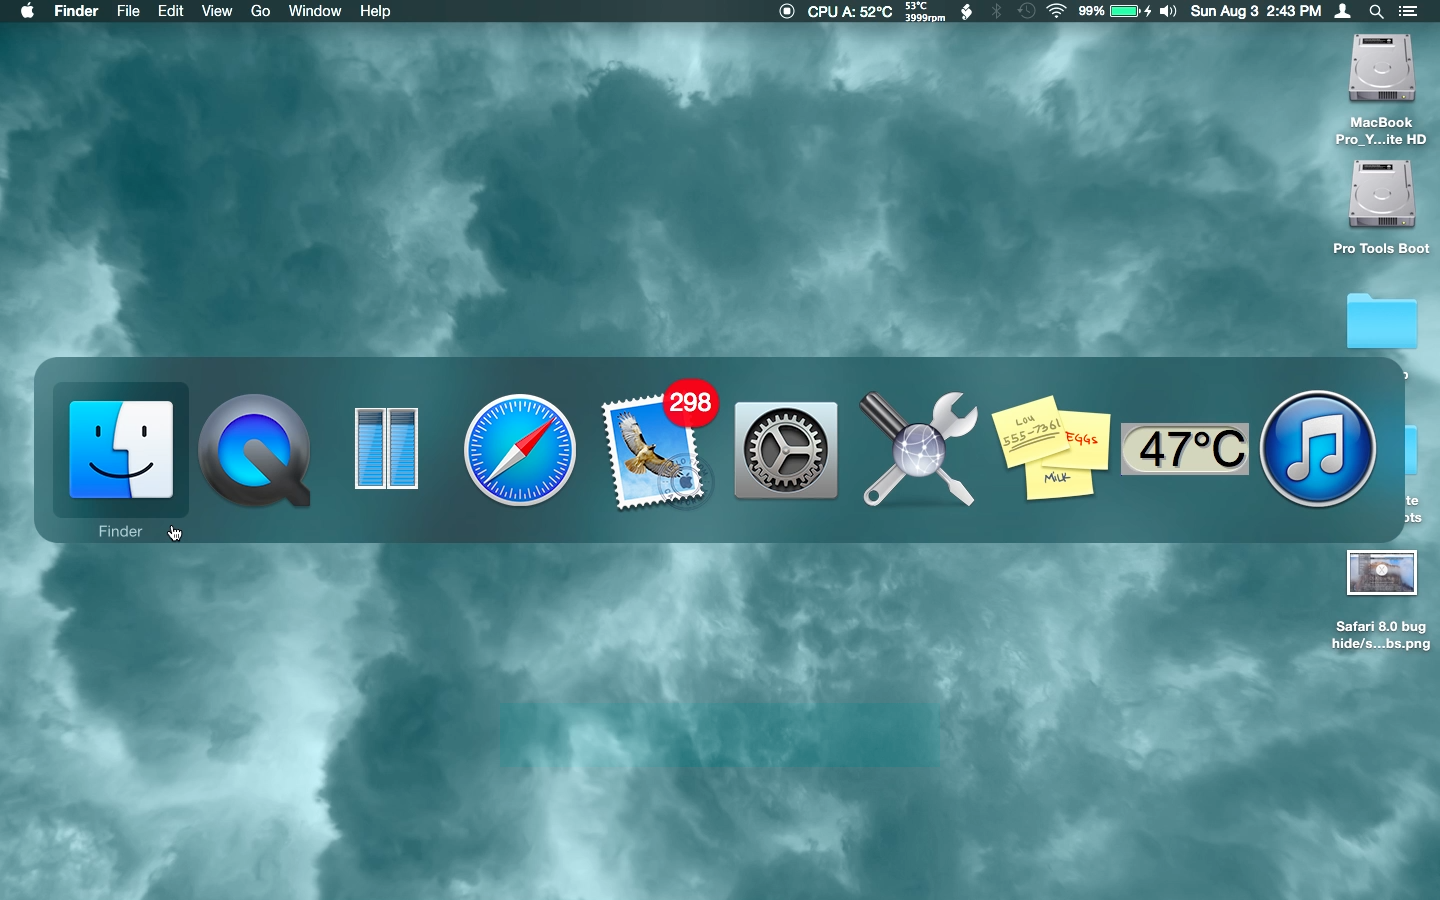Click the circular record status icon
Viewport: 1440px width, 900px height.
787,11
